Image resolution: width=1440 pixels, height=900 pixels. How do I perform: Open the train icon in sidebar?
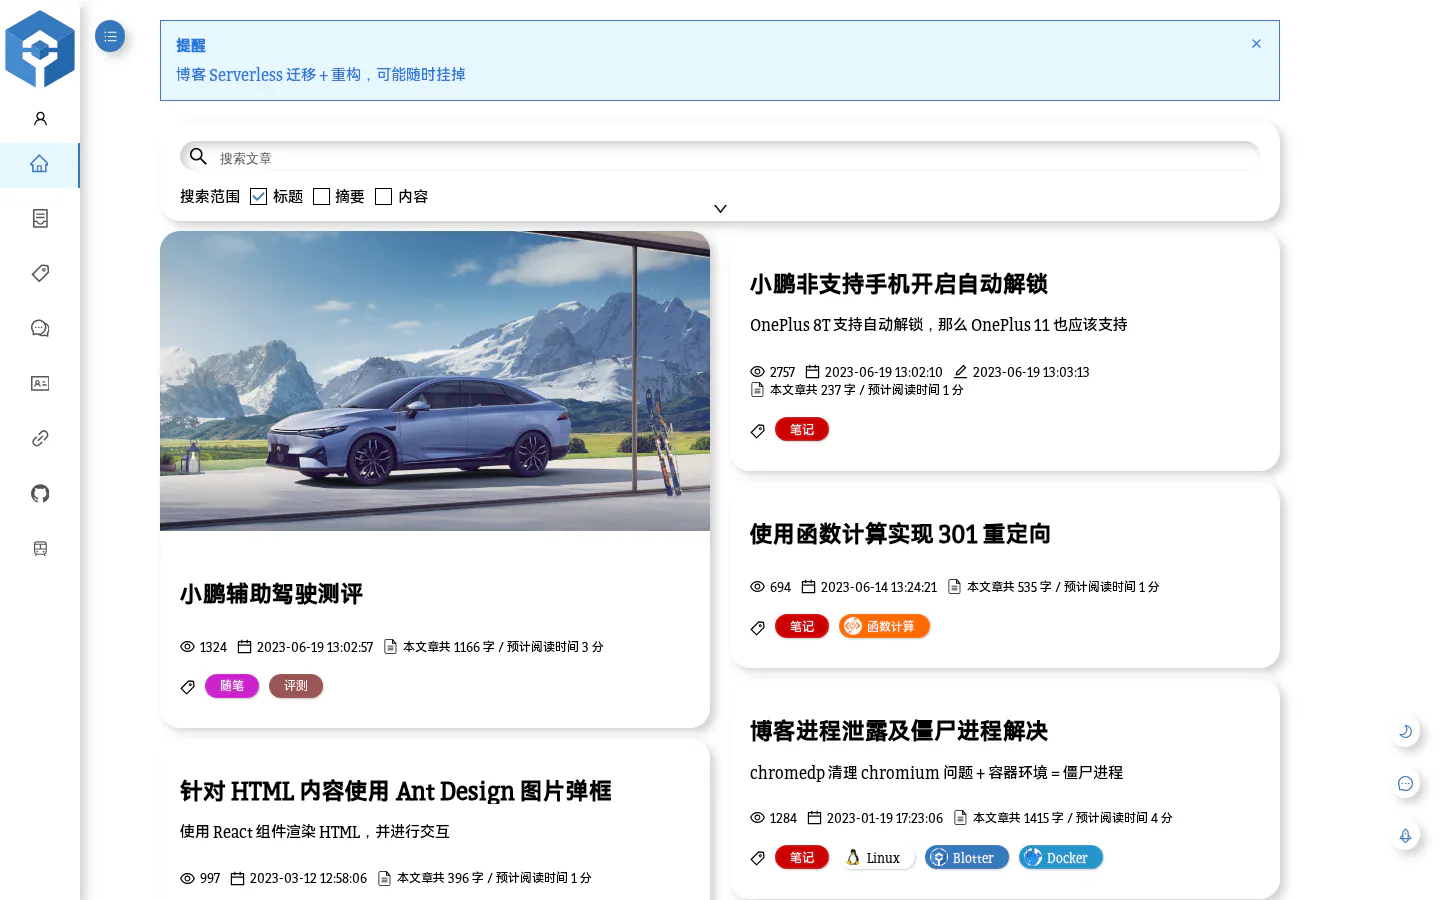coord(40,548)
